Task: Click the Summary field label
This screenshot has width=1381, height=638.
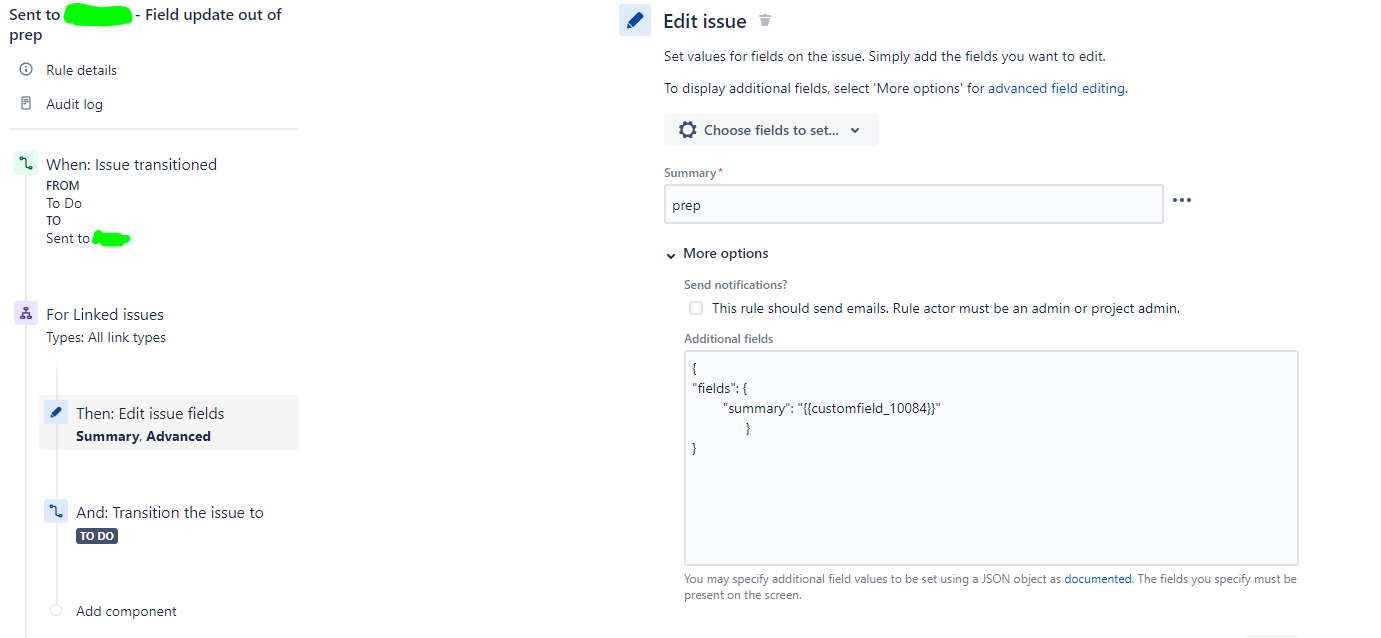Action: click(690, 173)
